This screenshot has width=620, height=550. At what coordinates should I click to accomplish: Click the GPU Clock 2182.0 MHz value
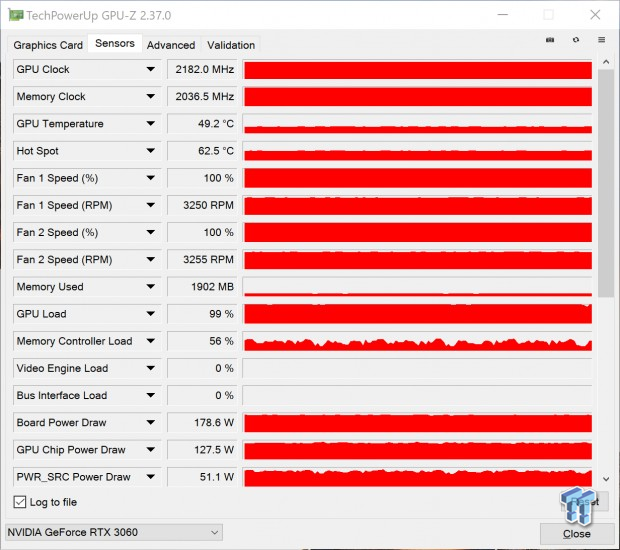(x=202, y=69)
